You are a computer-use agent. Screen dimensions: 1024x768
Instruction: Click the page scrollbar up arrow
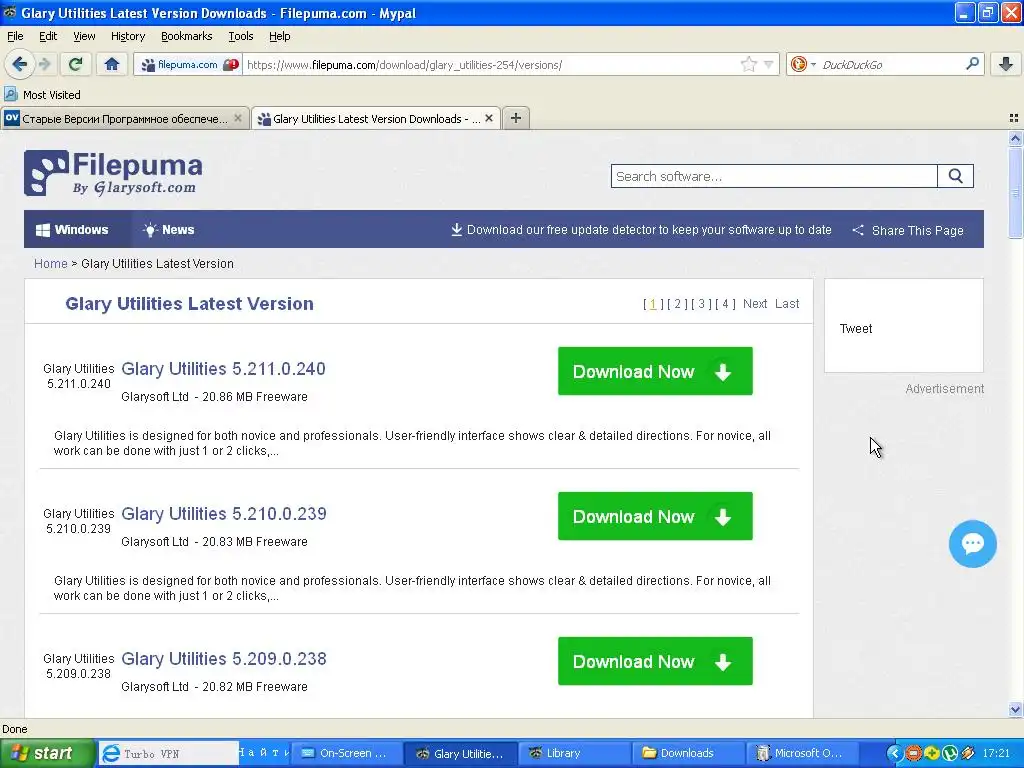click(x=1015, y=138)
